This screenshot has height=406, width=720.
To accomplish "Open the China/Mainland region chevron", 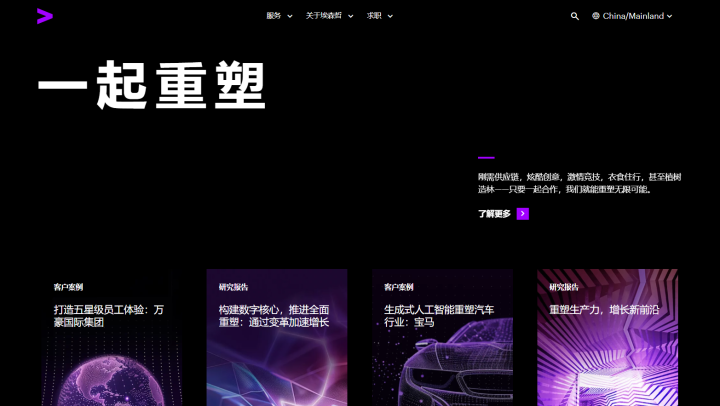I will click(x=670, y=16).
